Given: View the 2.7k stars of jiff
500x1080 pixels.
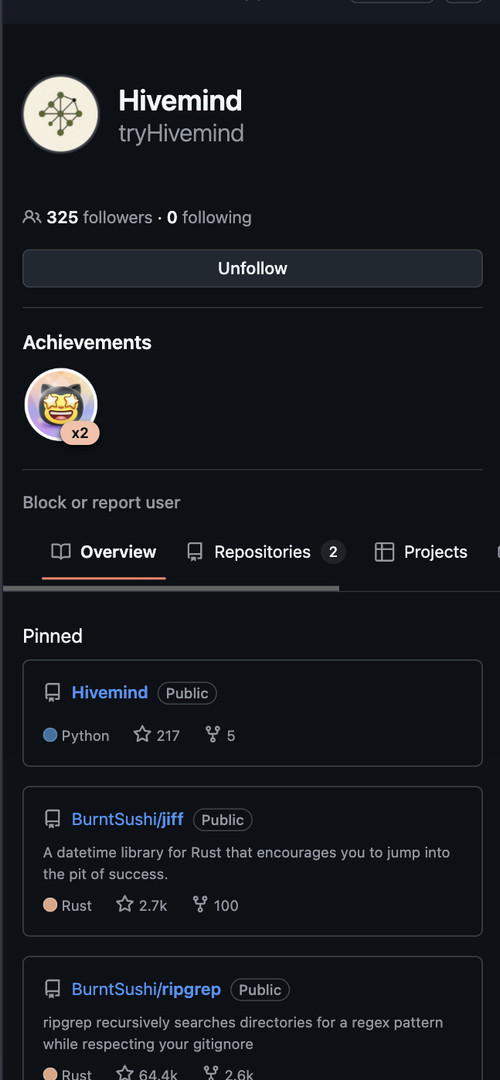Looking at the screenshot, I should (142, 905).
